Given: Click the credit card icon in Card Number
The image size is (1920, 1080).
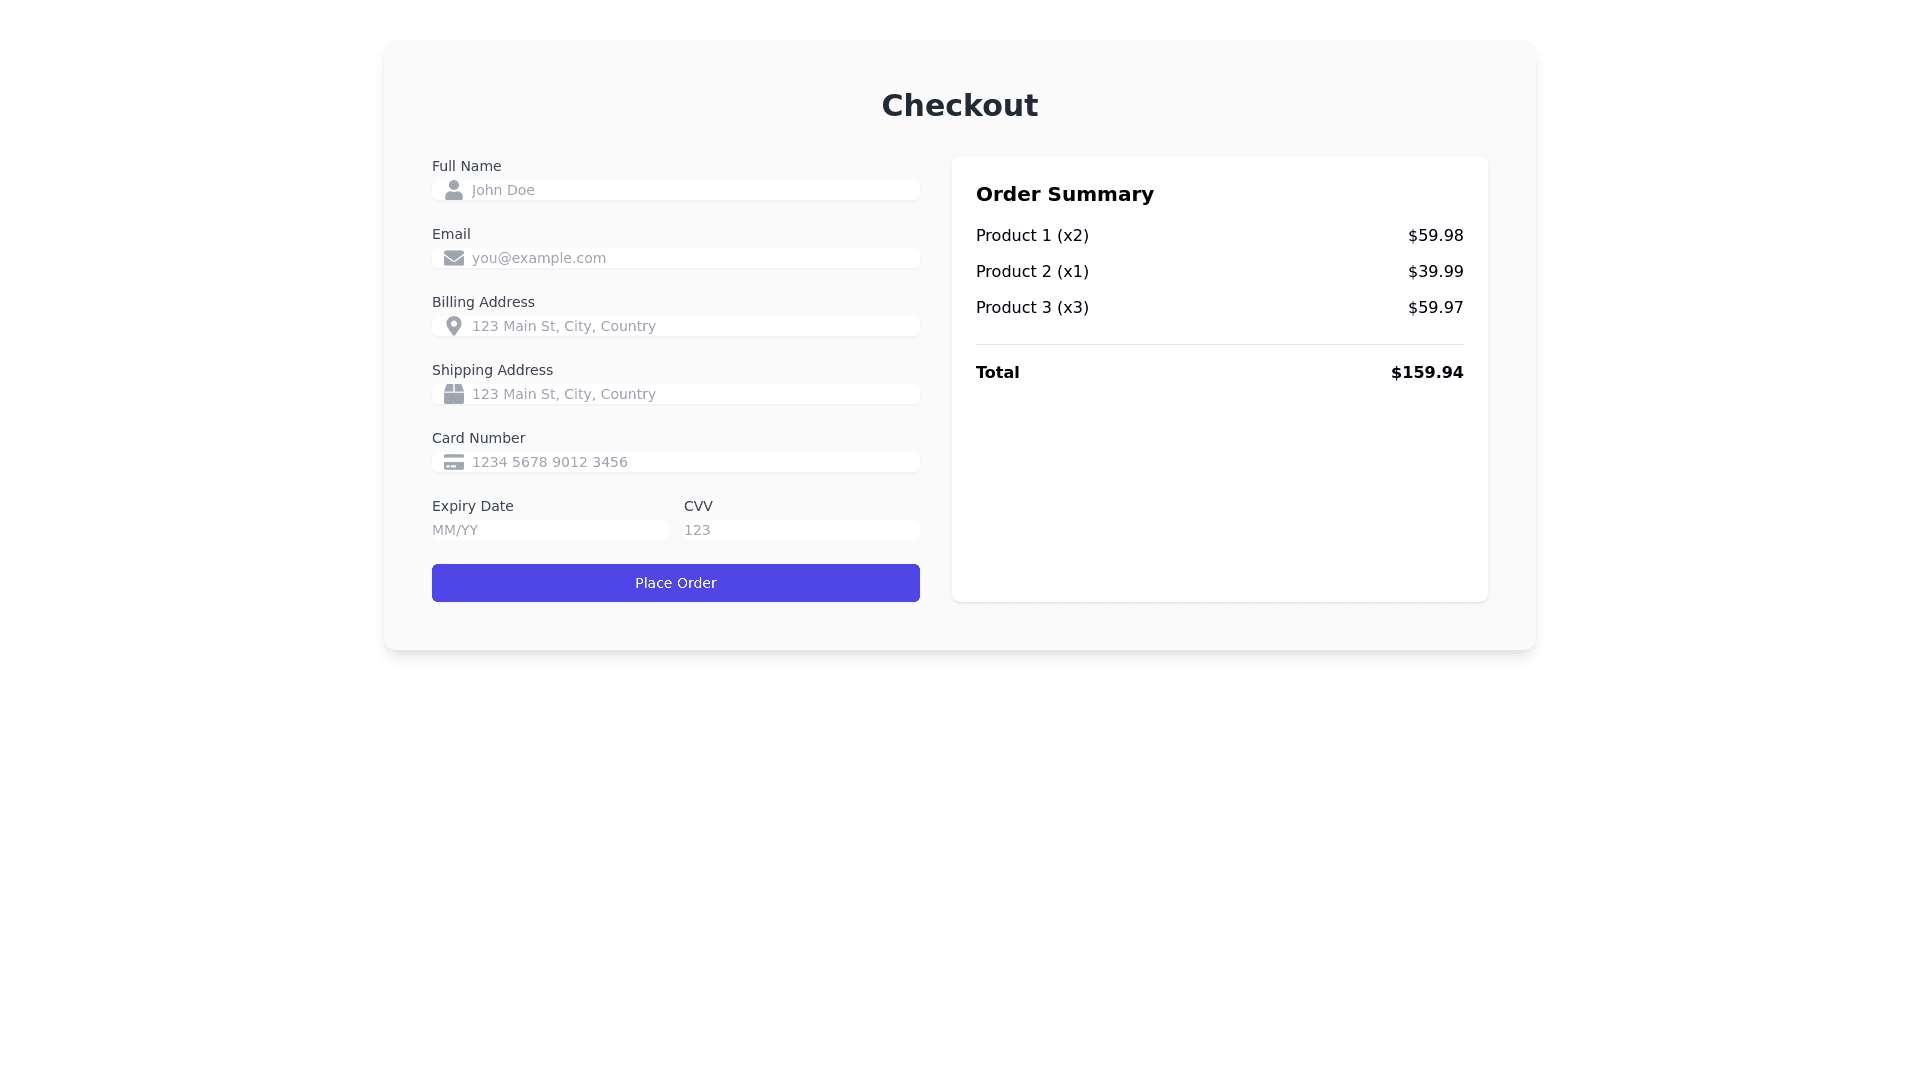Looking at the screenshot, I should pyautogui.click(x=454, y=462).
